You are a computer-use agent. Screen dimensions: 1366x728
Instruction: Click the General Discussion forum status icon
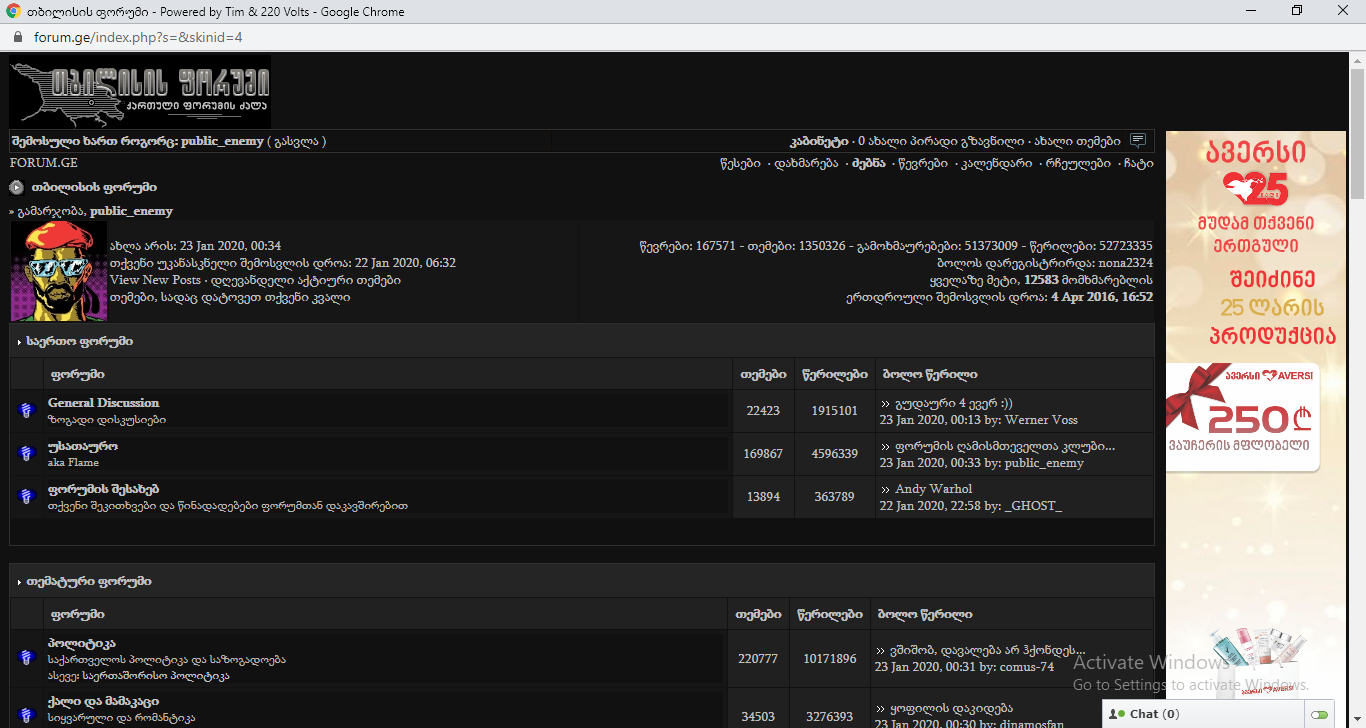(x=27, y=410)
